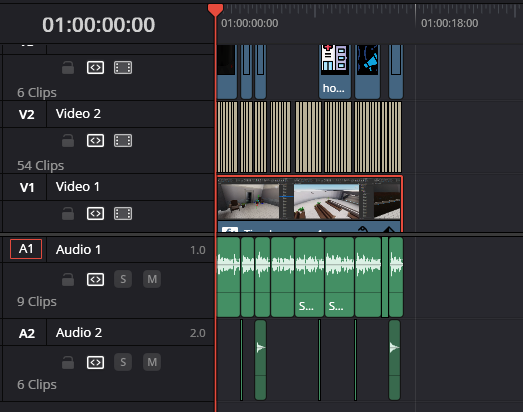
Task: Select the second Audio 1 clip labeled S...
Action: tap(340, 277)
